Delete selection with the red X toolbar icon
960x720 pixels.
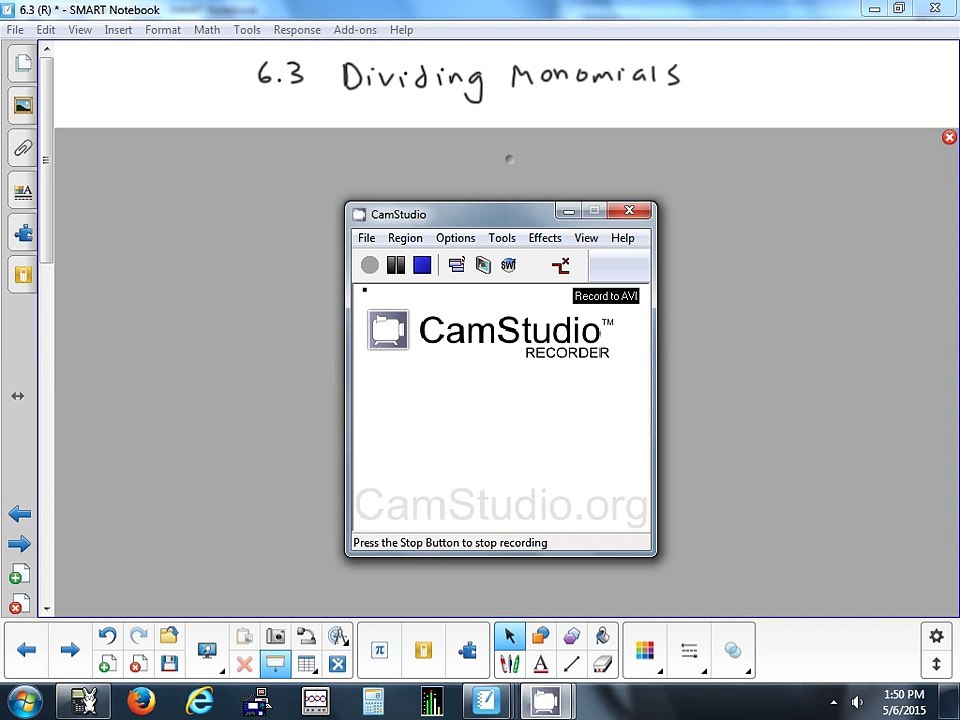tap(244, 664)
